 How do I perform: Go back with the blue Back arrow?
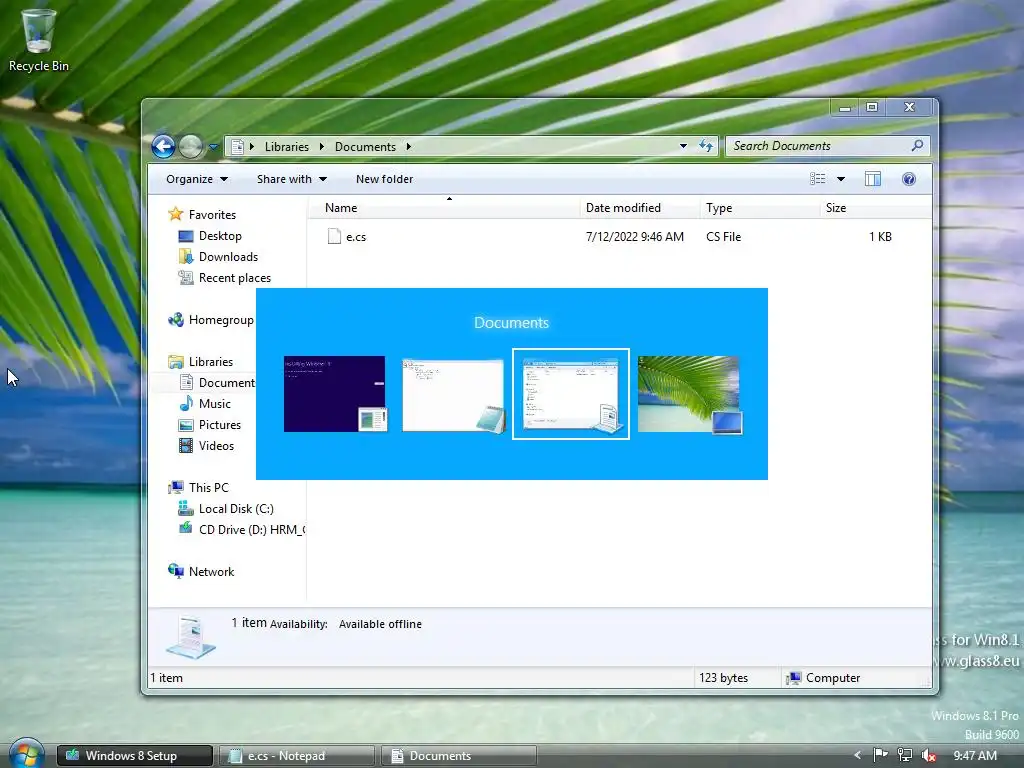163,146
